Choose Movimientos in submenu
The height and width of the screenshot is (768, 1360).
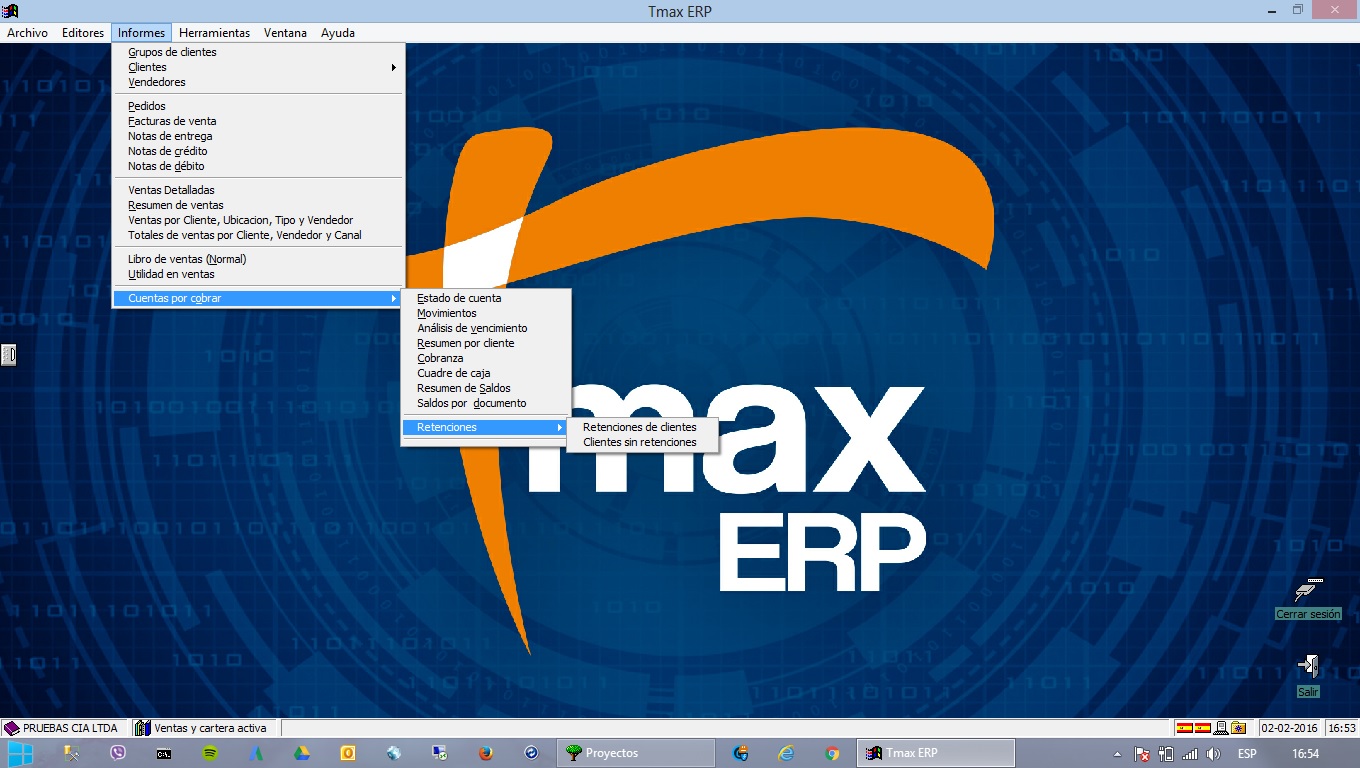pos(485,313)
